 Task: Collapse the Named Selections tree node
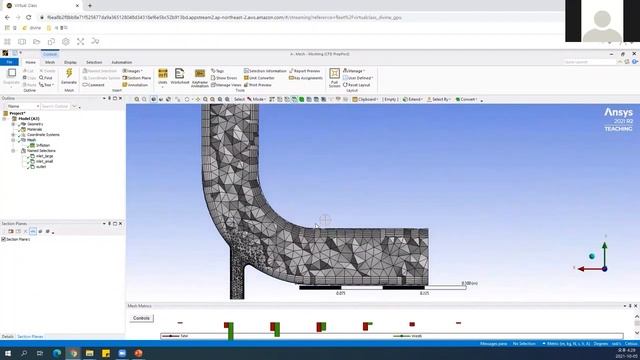pyautogui.click(x=13, y=151)
